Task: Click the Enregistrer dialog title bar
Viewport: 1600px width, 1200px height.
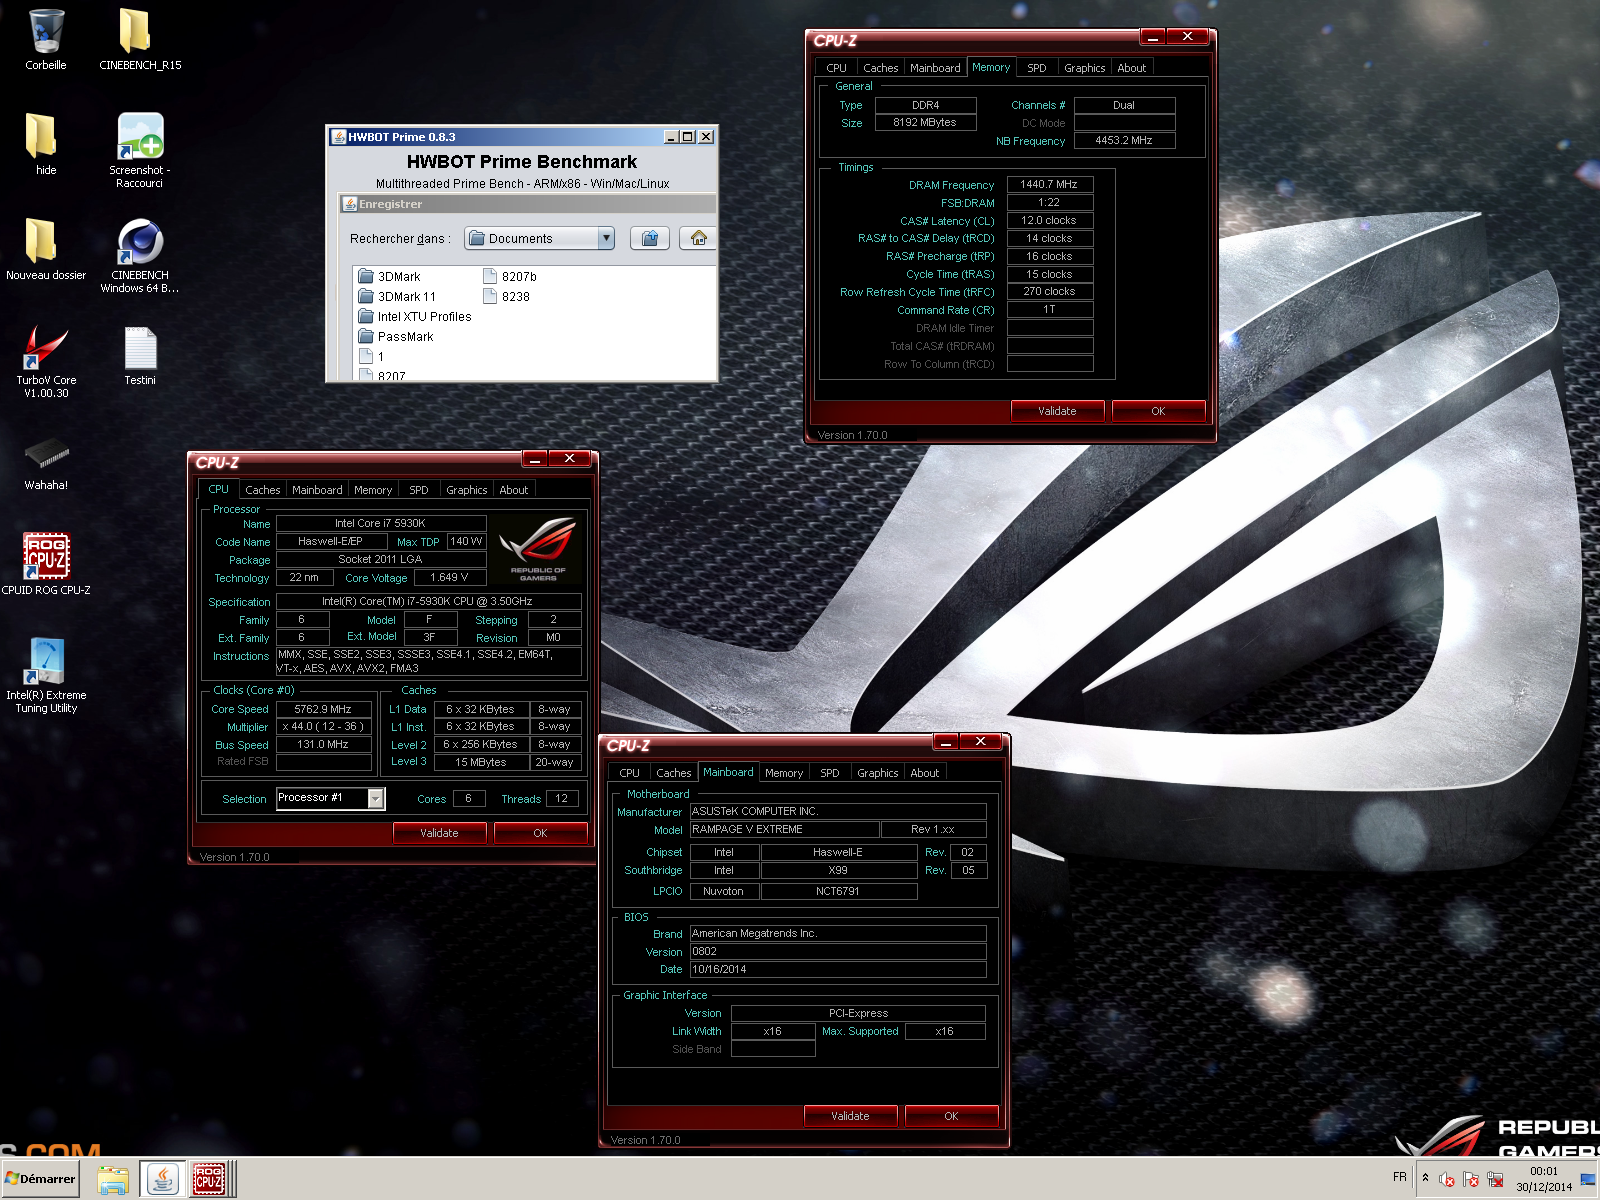Action: (x=528, y=204)
